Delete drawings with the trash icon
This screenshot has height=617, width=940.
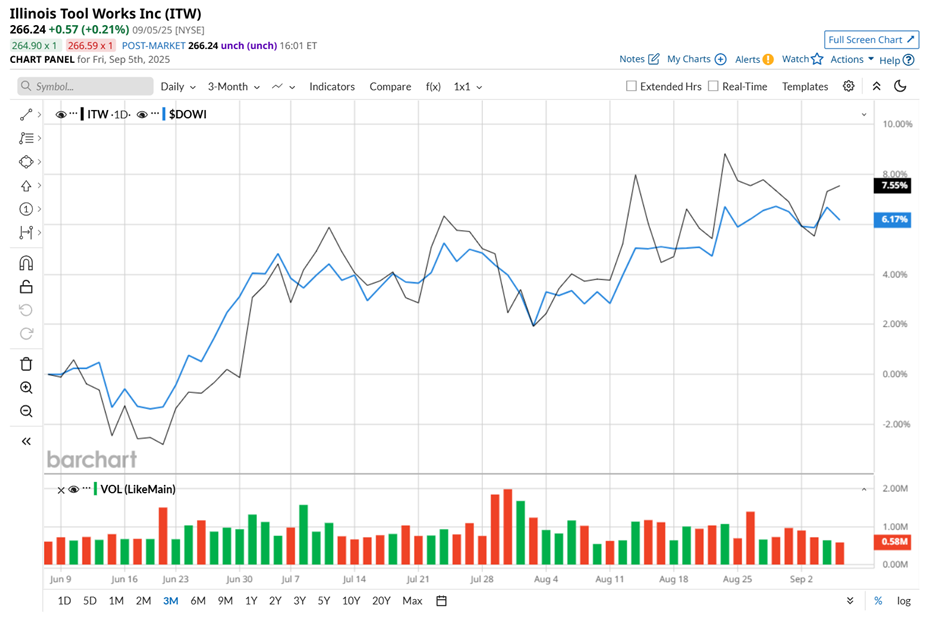click(x=26, y=364)
